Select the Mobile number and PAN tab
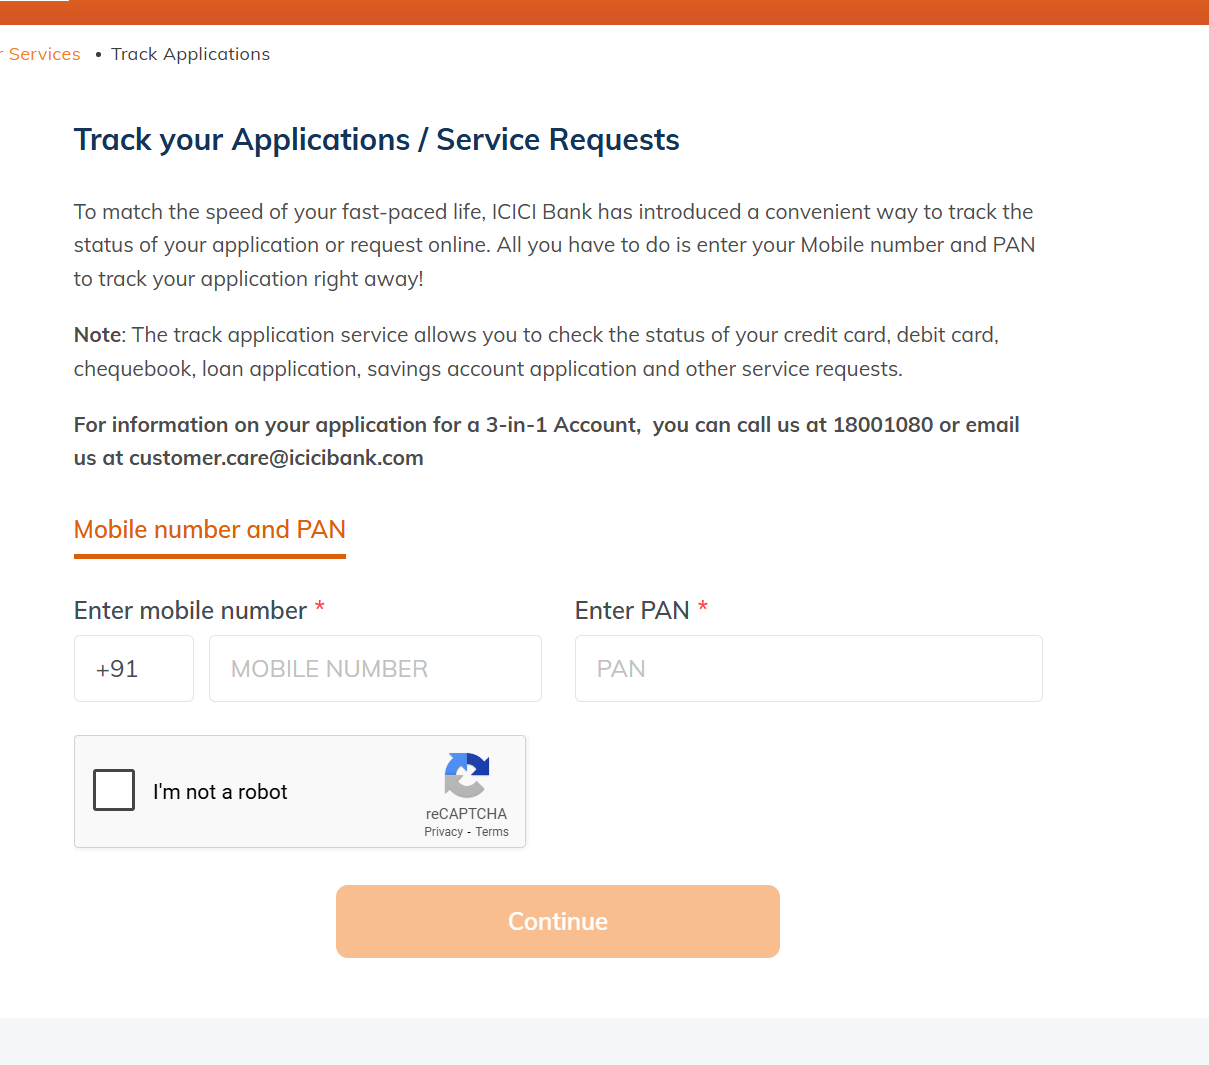The image size is (1209, 1065). (210, 530)
